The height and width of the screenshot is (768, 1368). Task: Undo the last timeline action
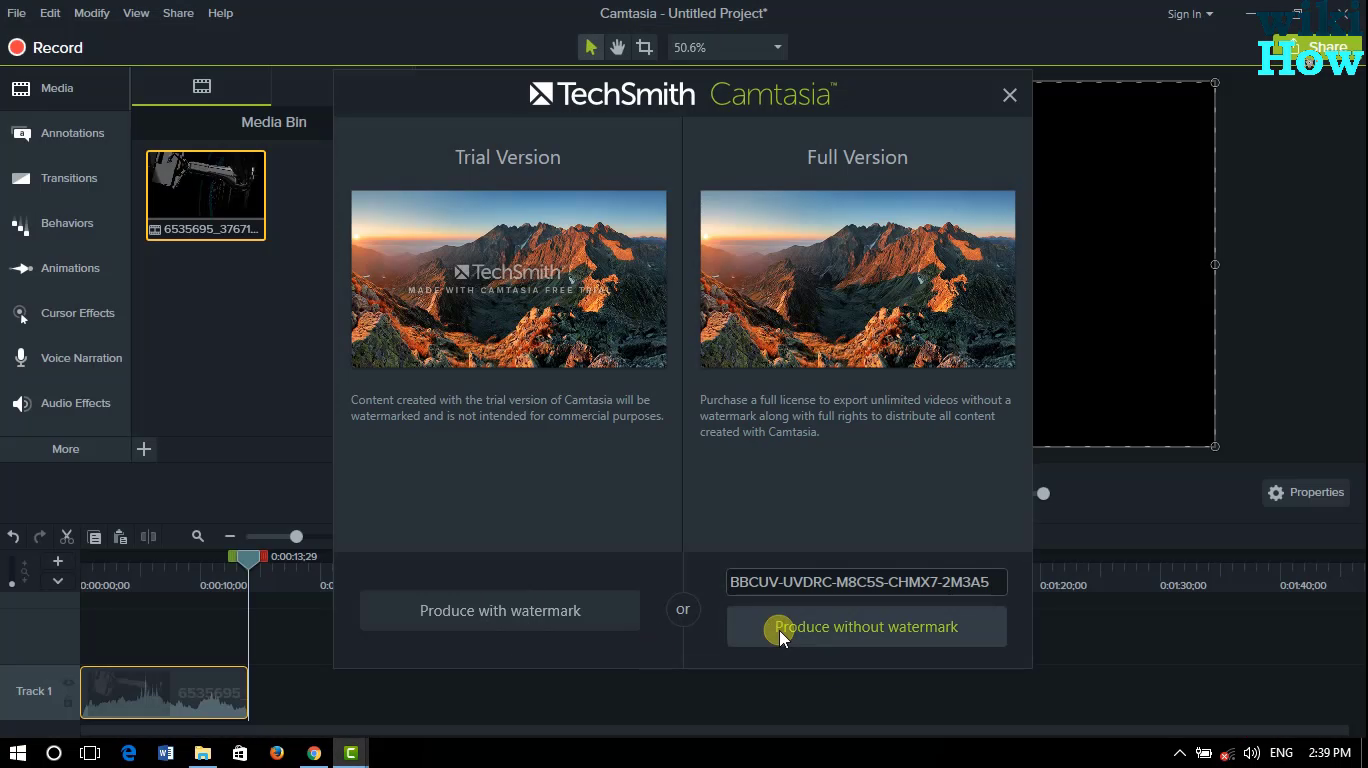point(13,537)
